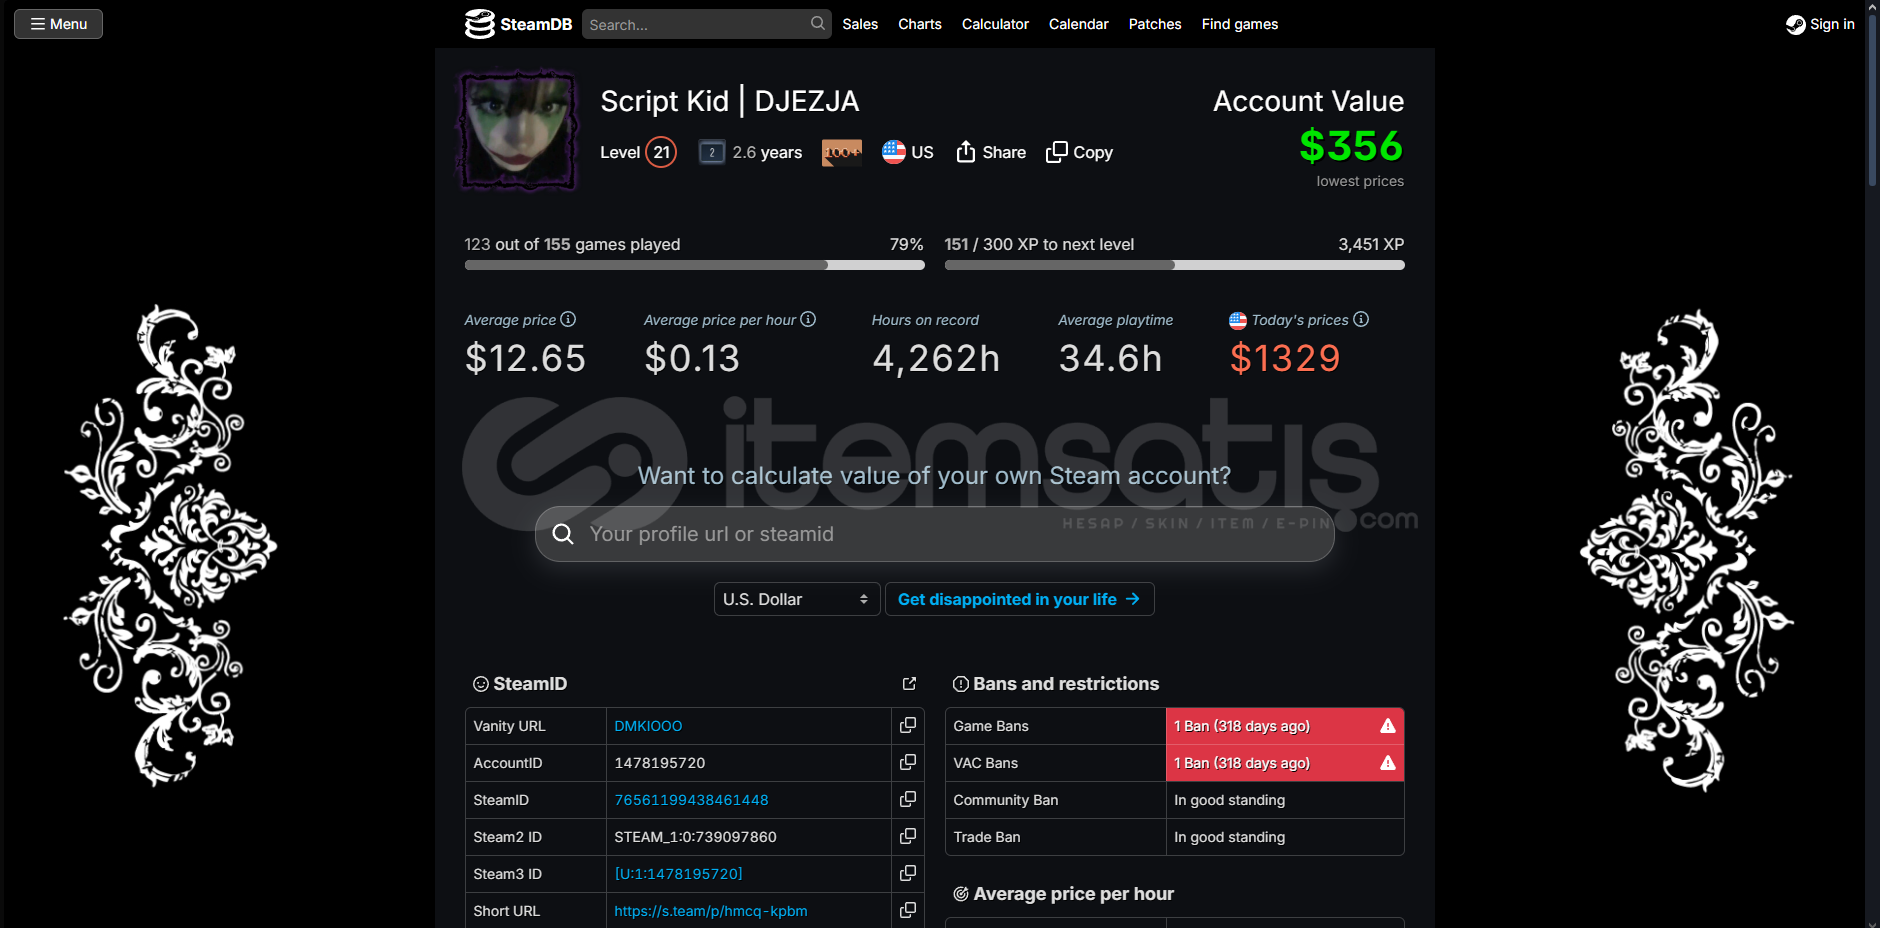Click the games played progress bar

(x=694, y=265)
